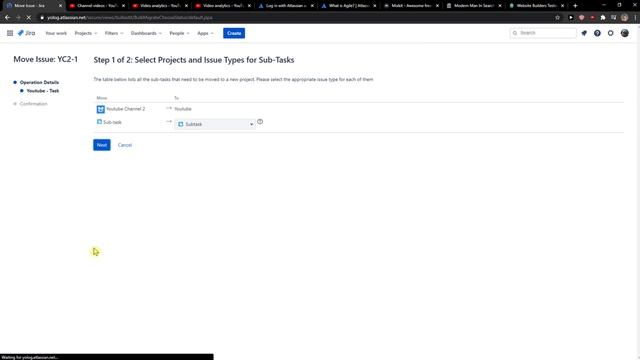Switch to Website Builders Tested tab
Screen dimensions: 640x360
click(537, 6)
